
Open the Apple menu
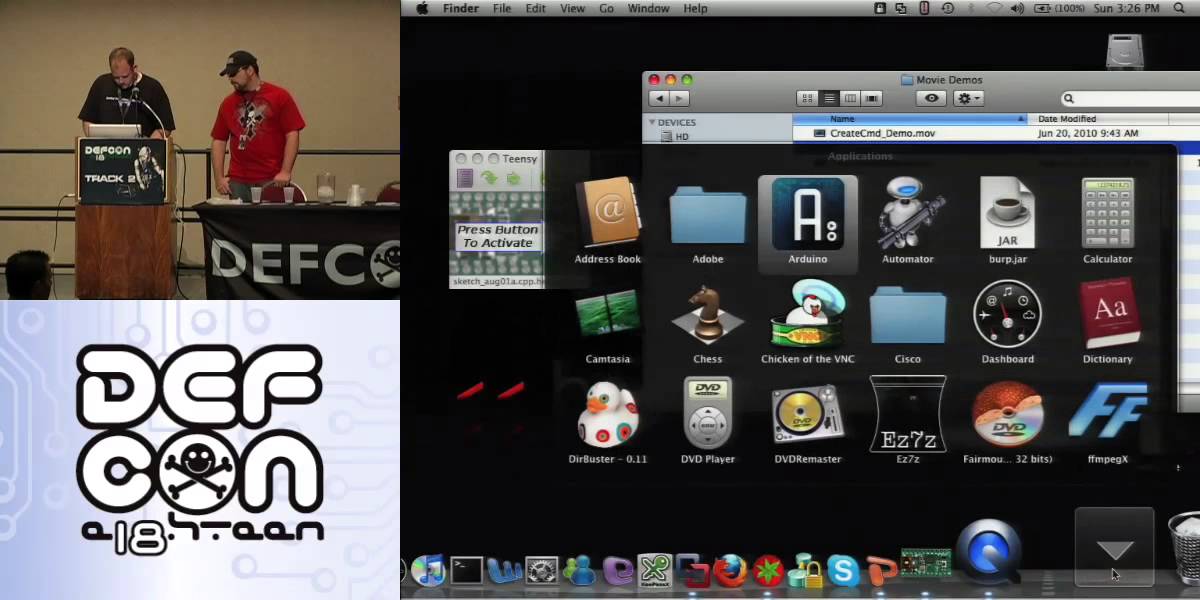pos(421,8)
